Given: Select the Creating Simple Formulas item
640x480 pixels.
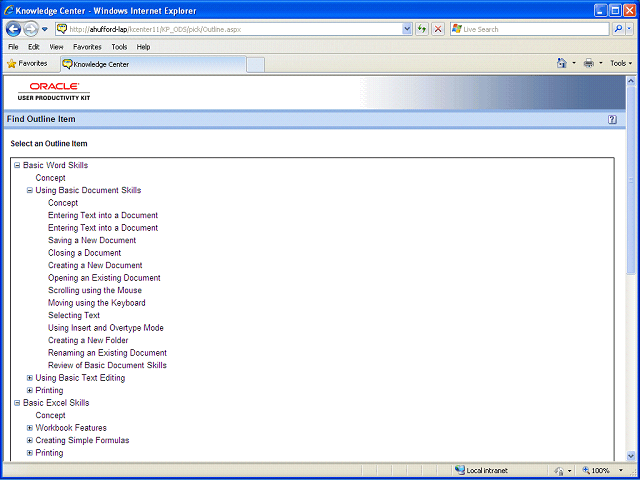Looking at the screenshot, I should (x=82, y=440).
